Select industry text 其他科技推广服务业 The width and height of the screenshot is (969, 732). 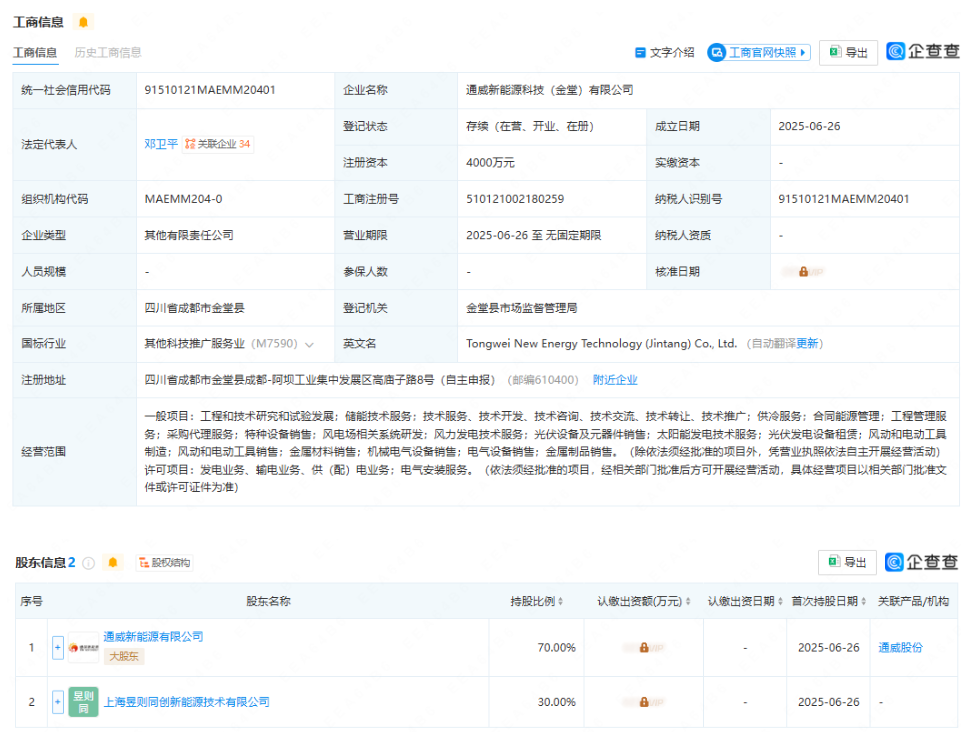(x=195, y=343)
